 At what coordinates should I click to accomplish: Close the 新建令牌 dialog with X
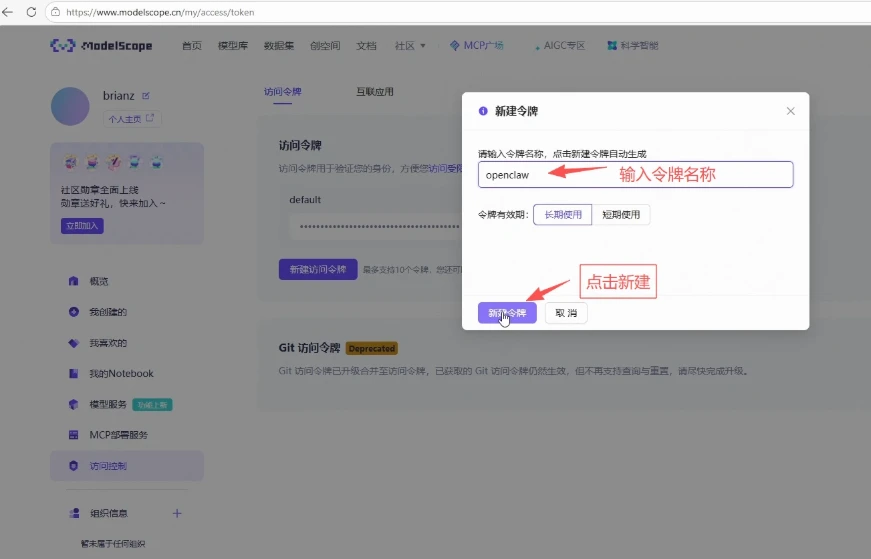(790, 111)
